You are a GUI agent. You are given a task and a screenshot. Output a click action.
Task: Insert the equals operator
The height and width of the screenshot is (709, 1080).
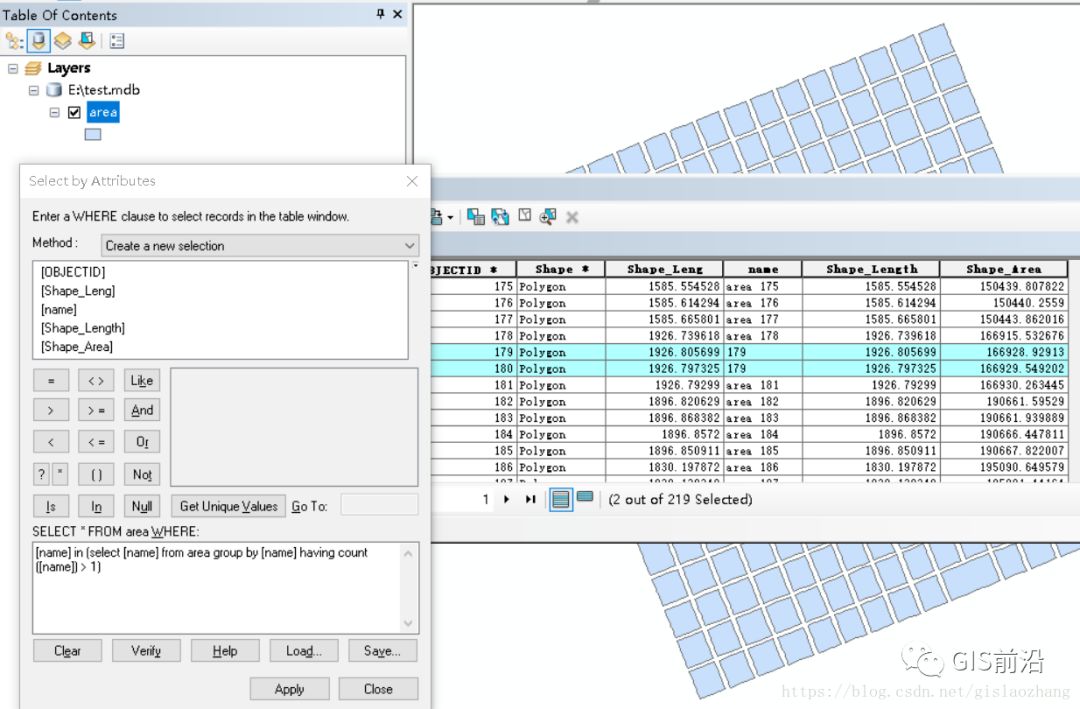51,380
